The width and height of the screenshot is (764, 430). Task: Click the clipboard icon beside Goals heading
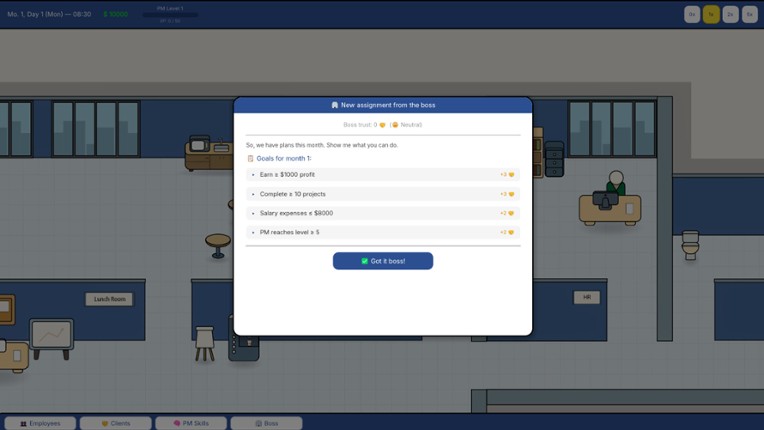tap(250, 158)
